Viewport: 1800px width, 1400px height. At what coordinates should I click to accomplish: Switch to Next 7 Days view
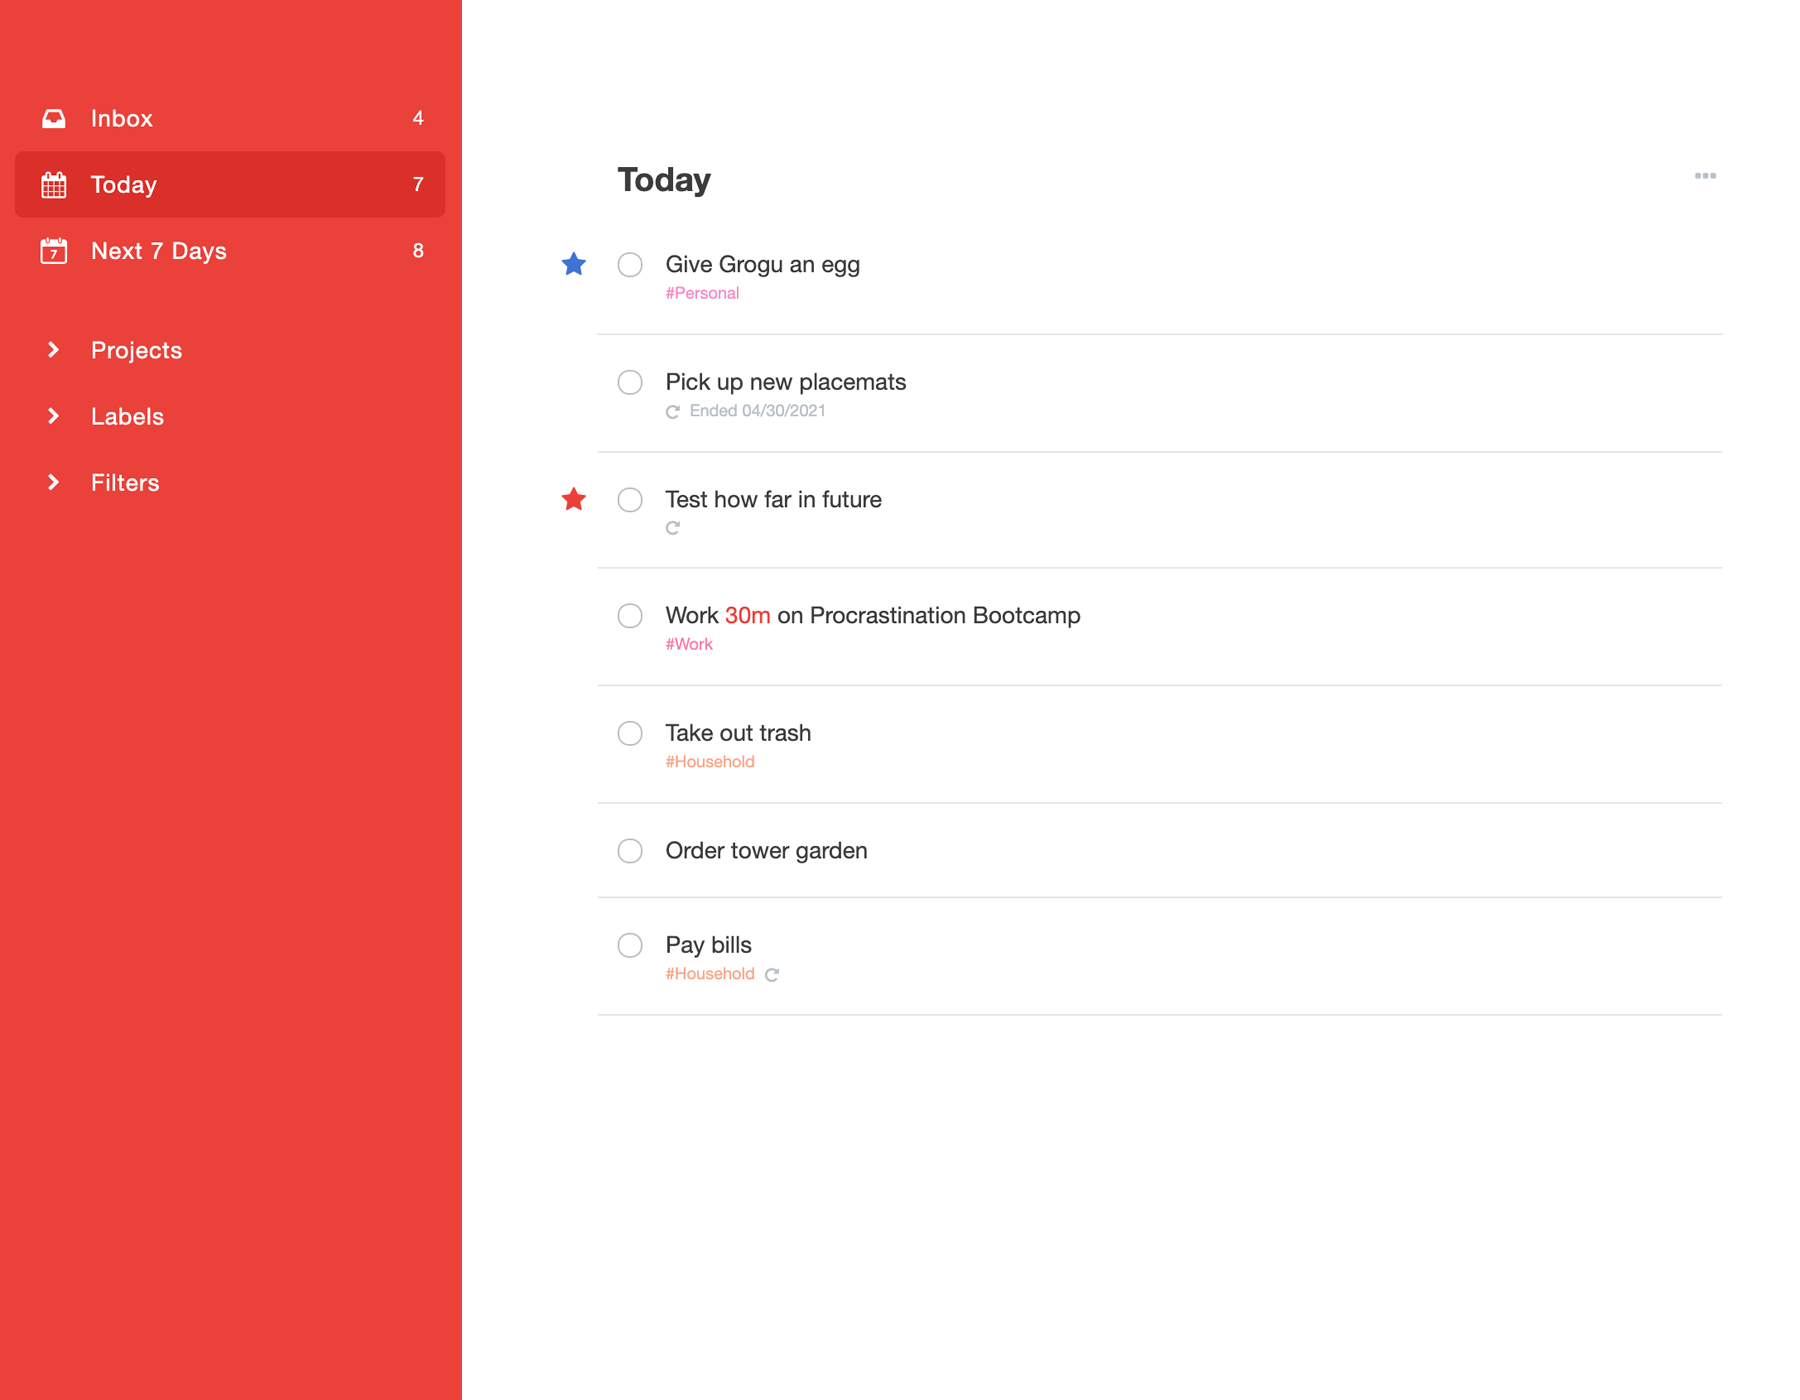point(230,250)
